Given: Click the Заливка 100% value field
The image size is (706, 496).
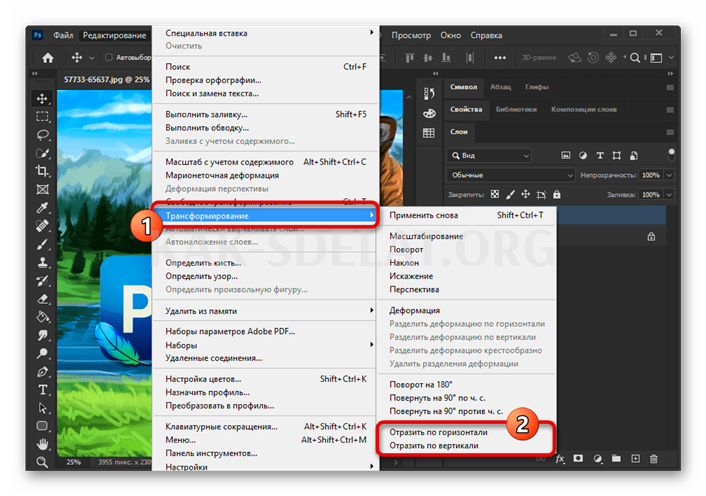Looking at the screenshot, I should [651, 194].
